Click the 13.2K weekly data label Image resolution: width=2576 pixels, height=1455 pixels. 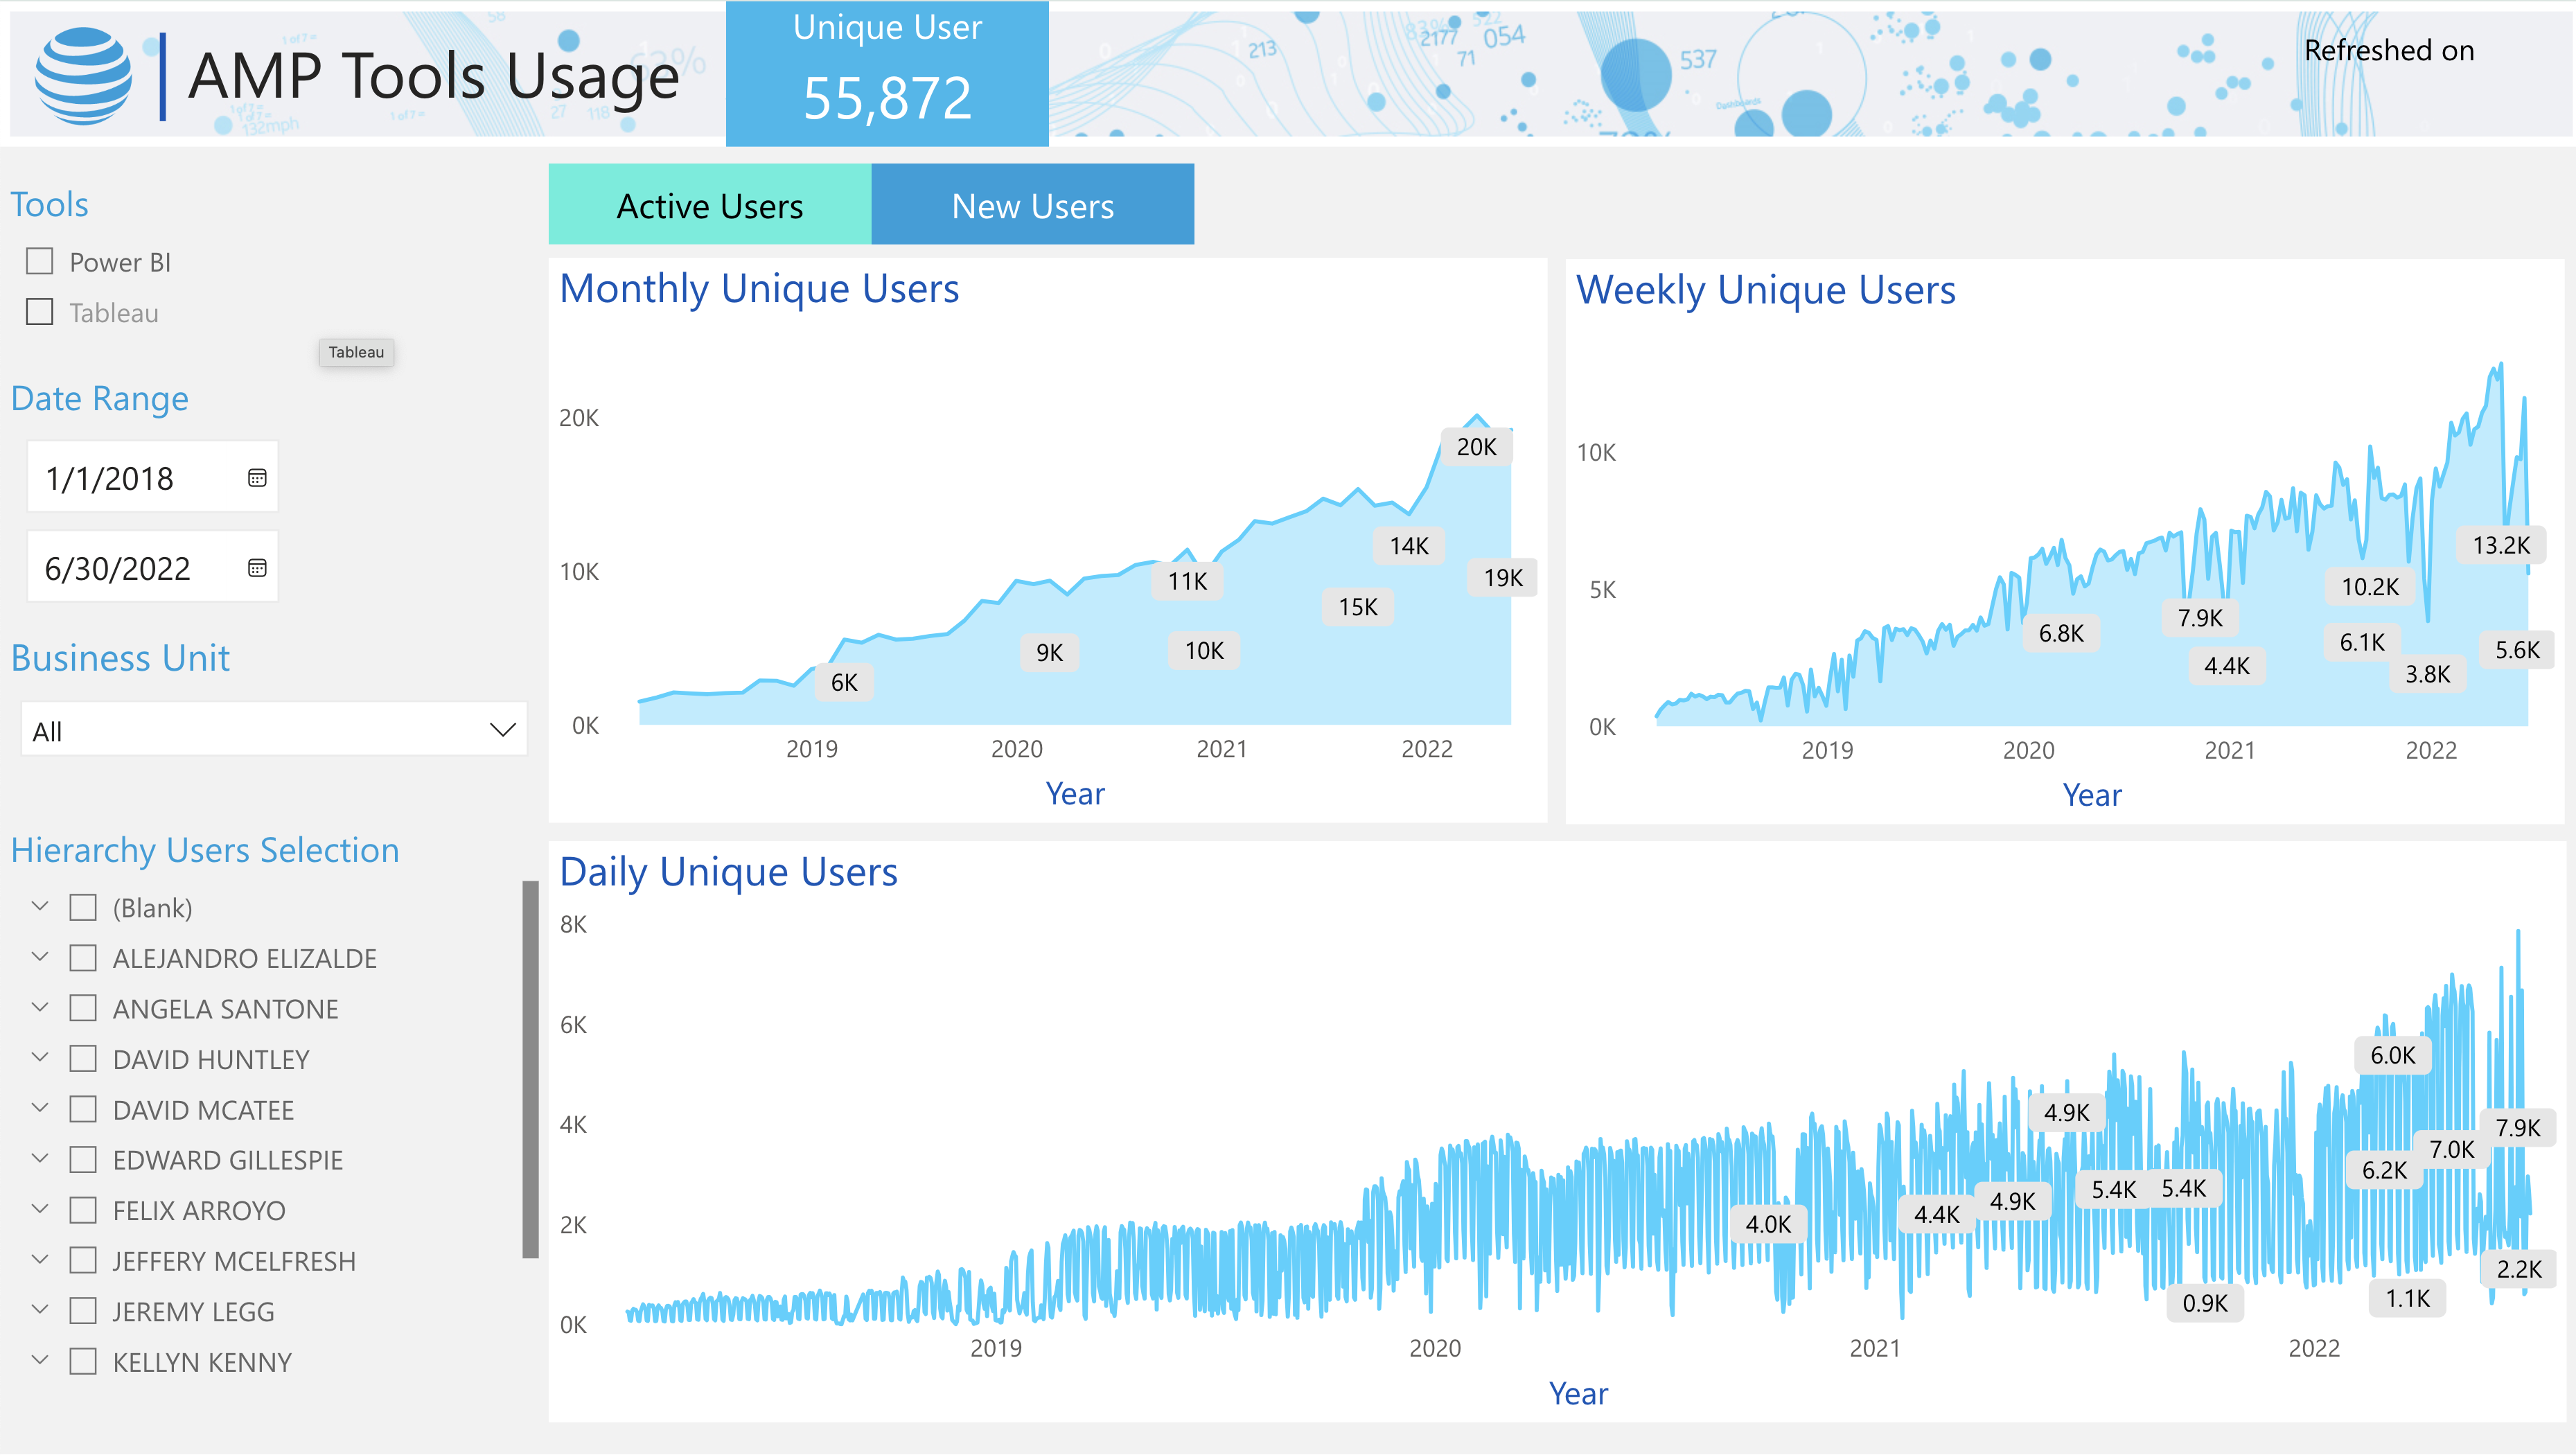pos(2500,545)
